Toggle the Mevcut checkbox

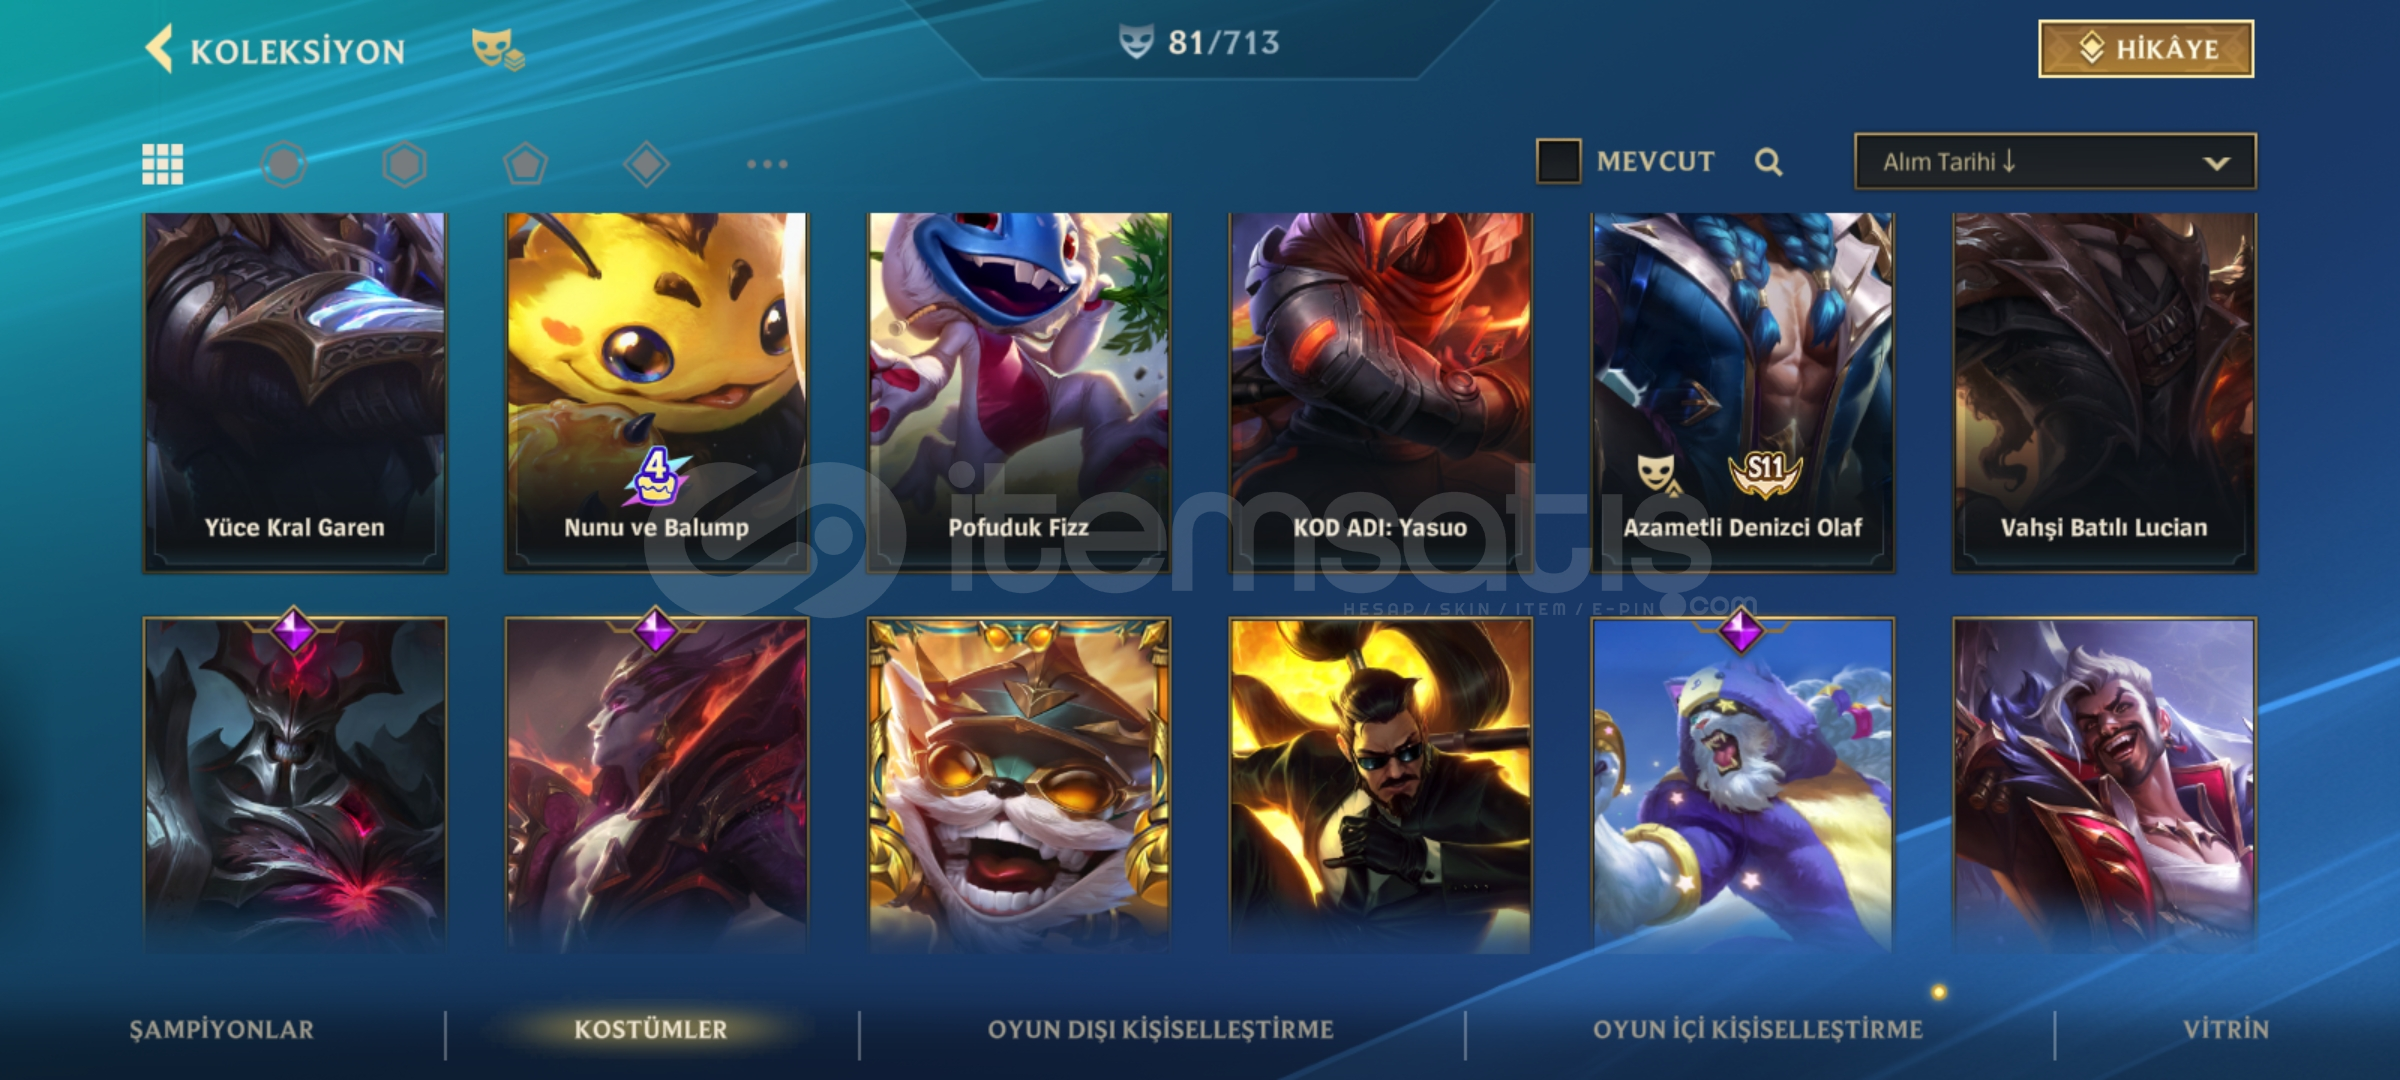1558,161
